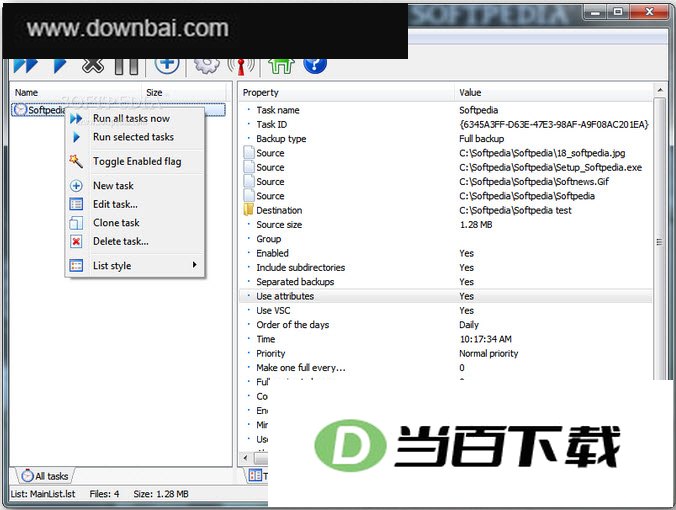Select the Backup type property row
The width and height of the screenshot is (676, 510).
(445, 138)
